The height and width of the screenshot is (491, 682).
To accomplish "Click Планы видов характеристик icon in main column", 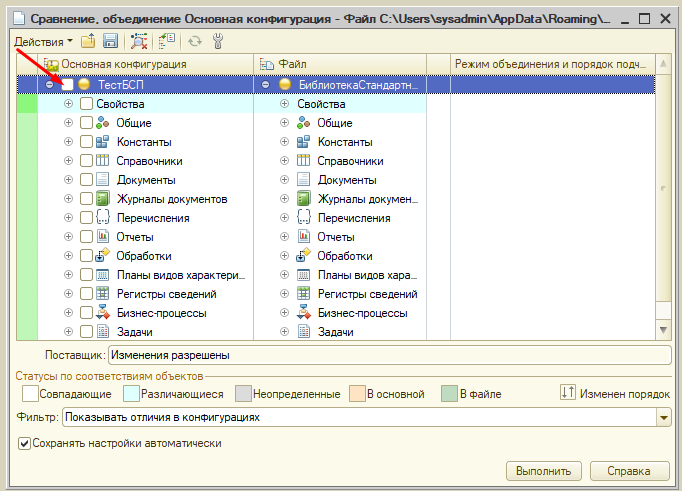I will tap(102, 274).
